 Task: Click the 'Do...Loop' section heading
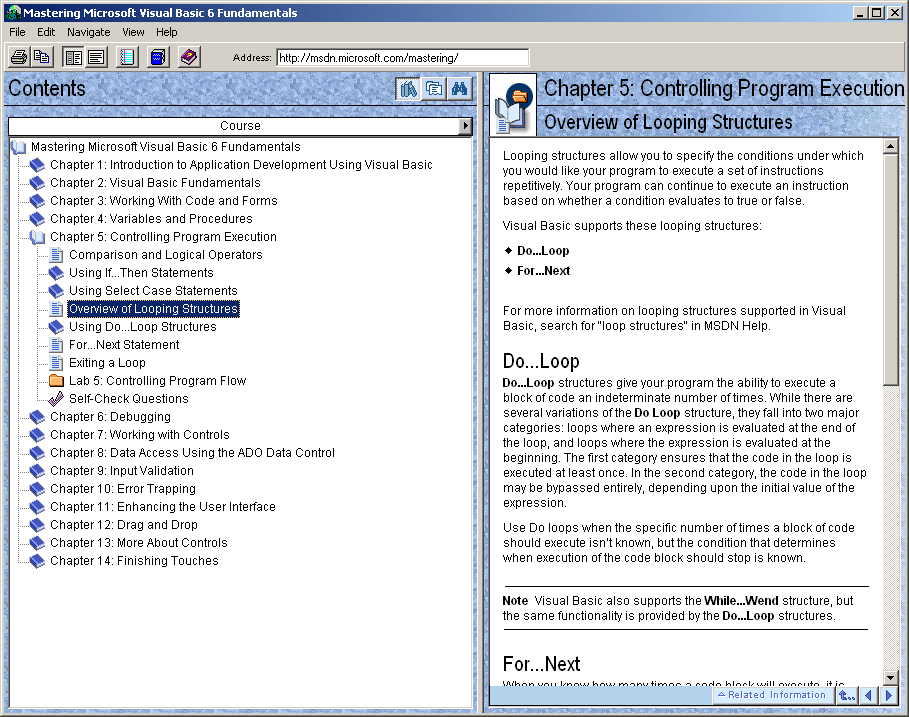click(541, 361)
